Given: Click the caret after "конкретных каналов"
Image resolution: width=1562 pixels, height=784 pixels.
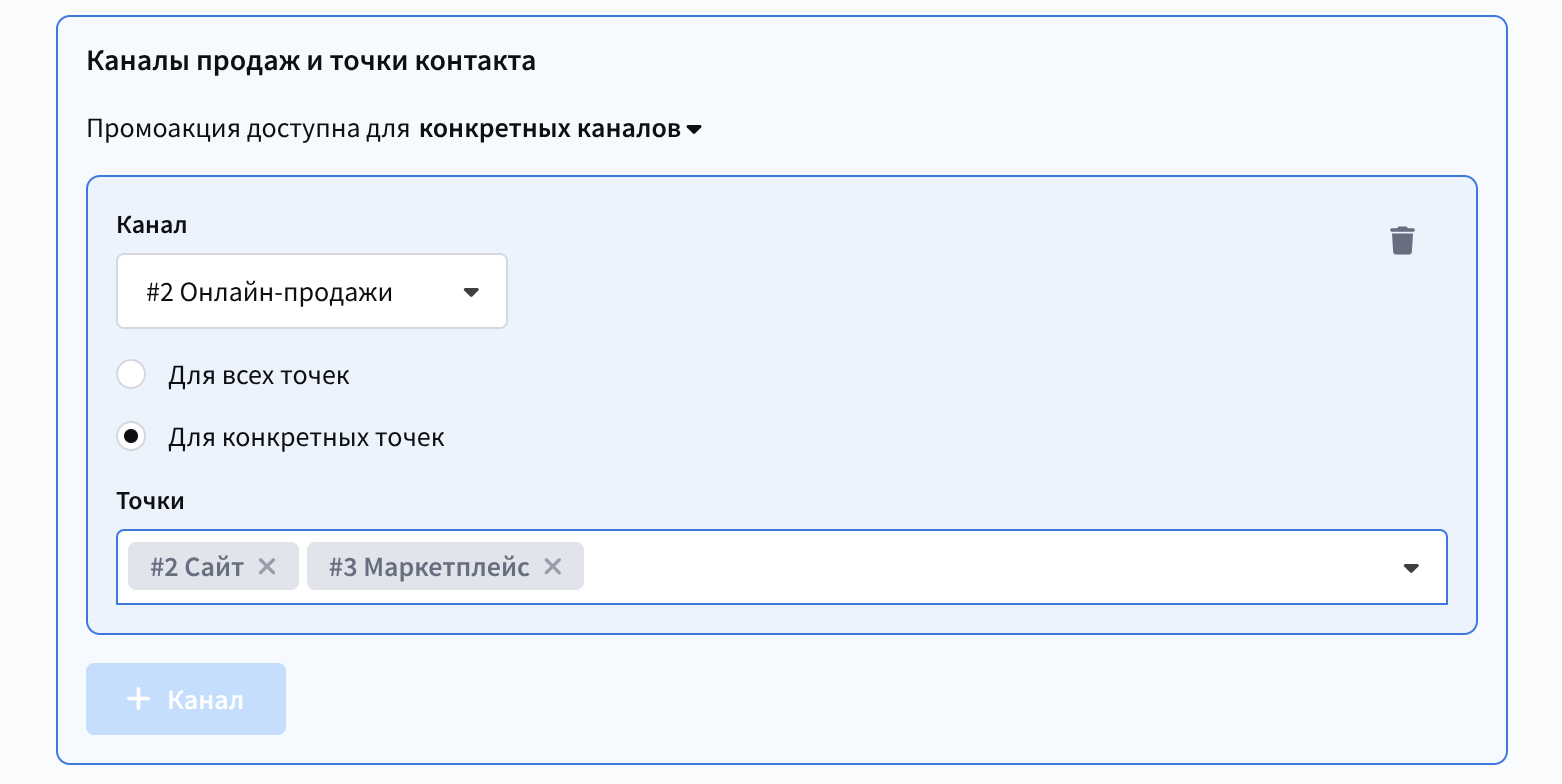Looking at the screenshot, I should point(694,130).
